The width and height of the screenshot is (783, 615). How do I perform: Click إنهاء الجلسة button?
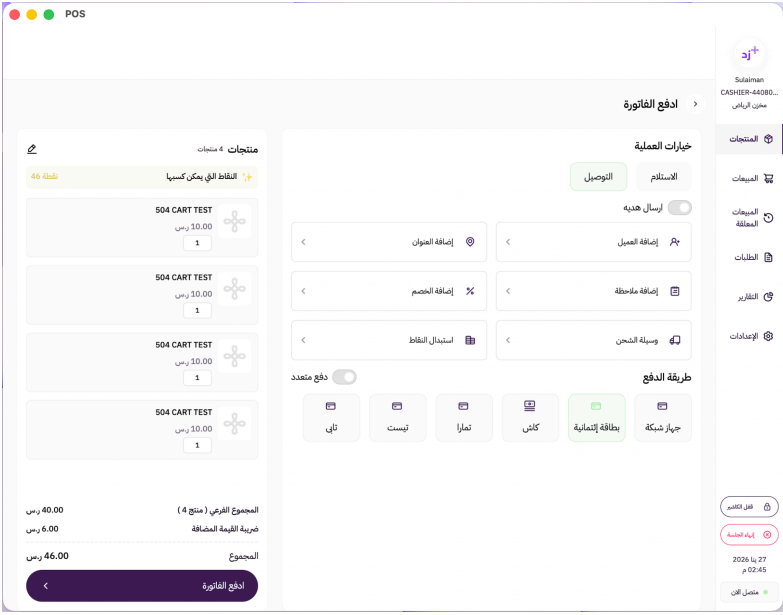pos(749,535)
